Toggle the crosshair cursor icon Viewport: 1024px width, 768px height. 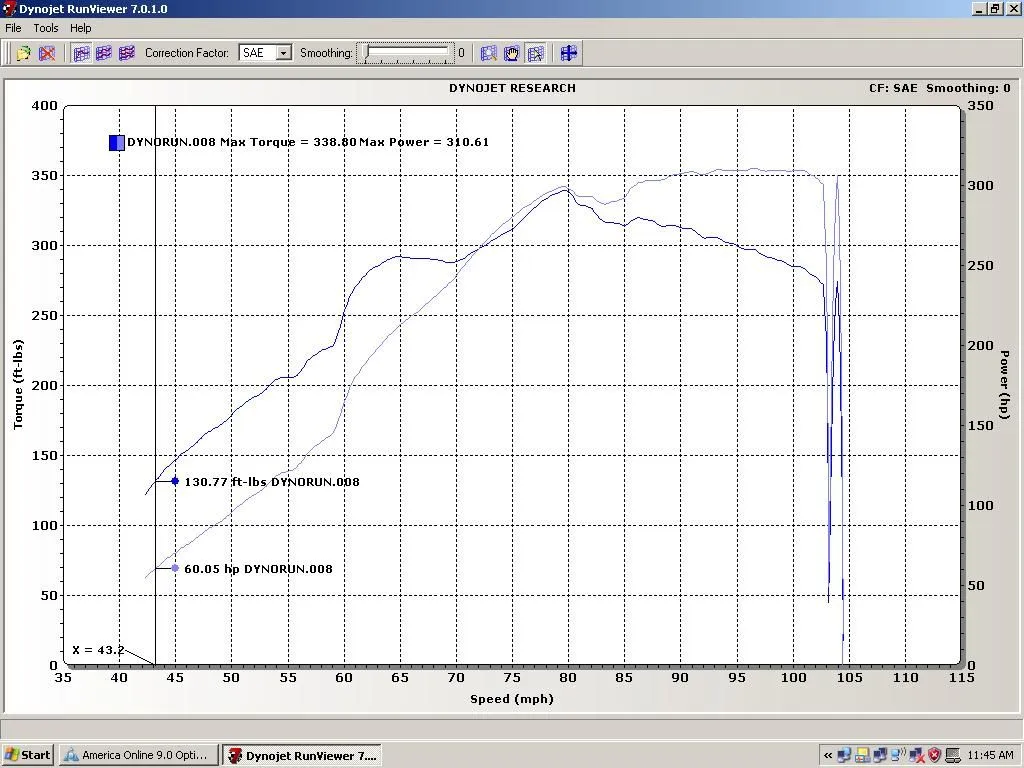tap(569, 53)
